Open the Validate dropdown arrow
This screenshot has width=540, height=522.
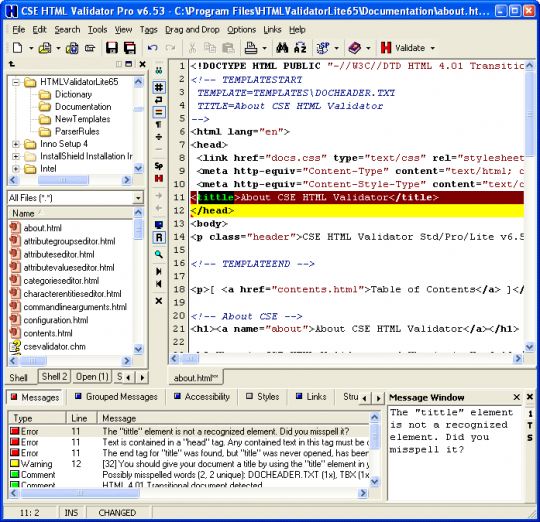433,48
